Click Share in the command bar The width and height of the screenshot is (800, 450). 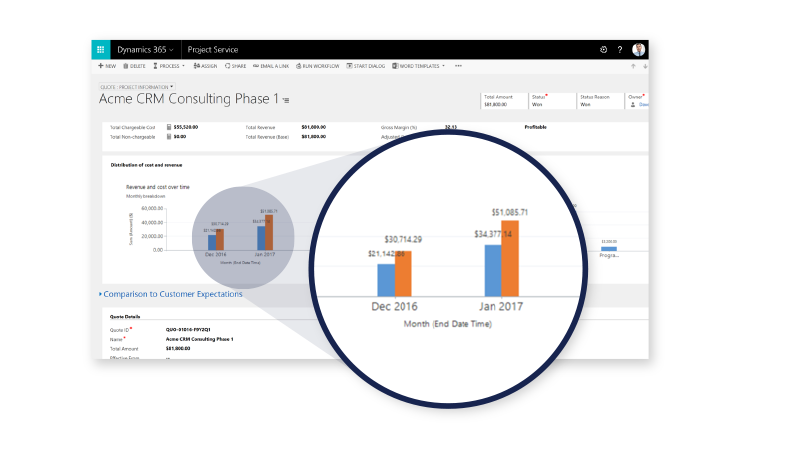coord(235,66)
